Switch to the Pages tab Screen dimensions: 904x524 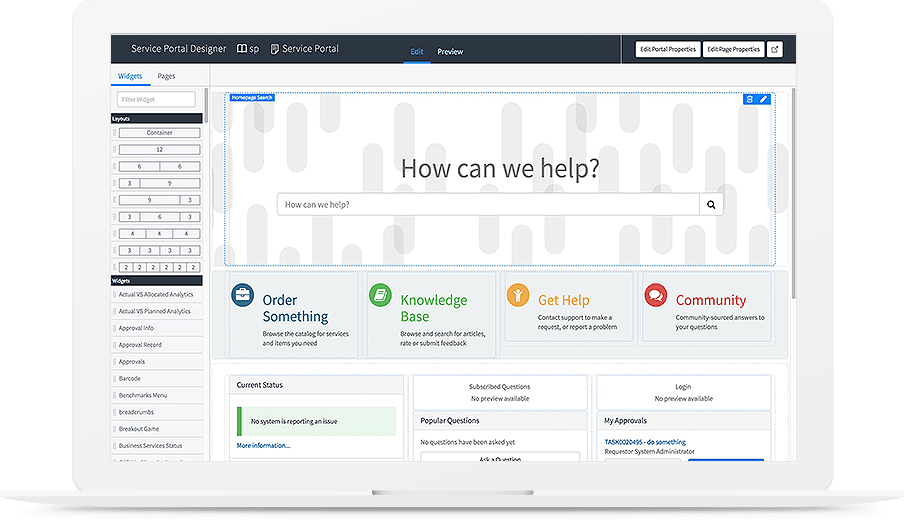point(166,76)
